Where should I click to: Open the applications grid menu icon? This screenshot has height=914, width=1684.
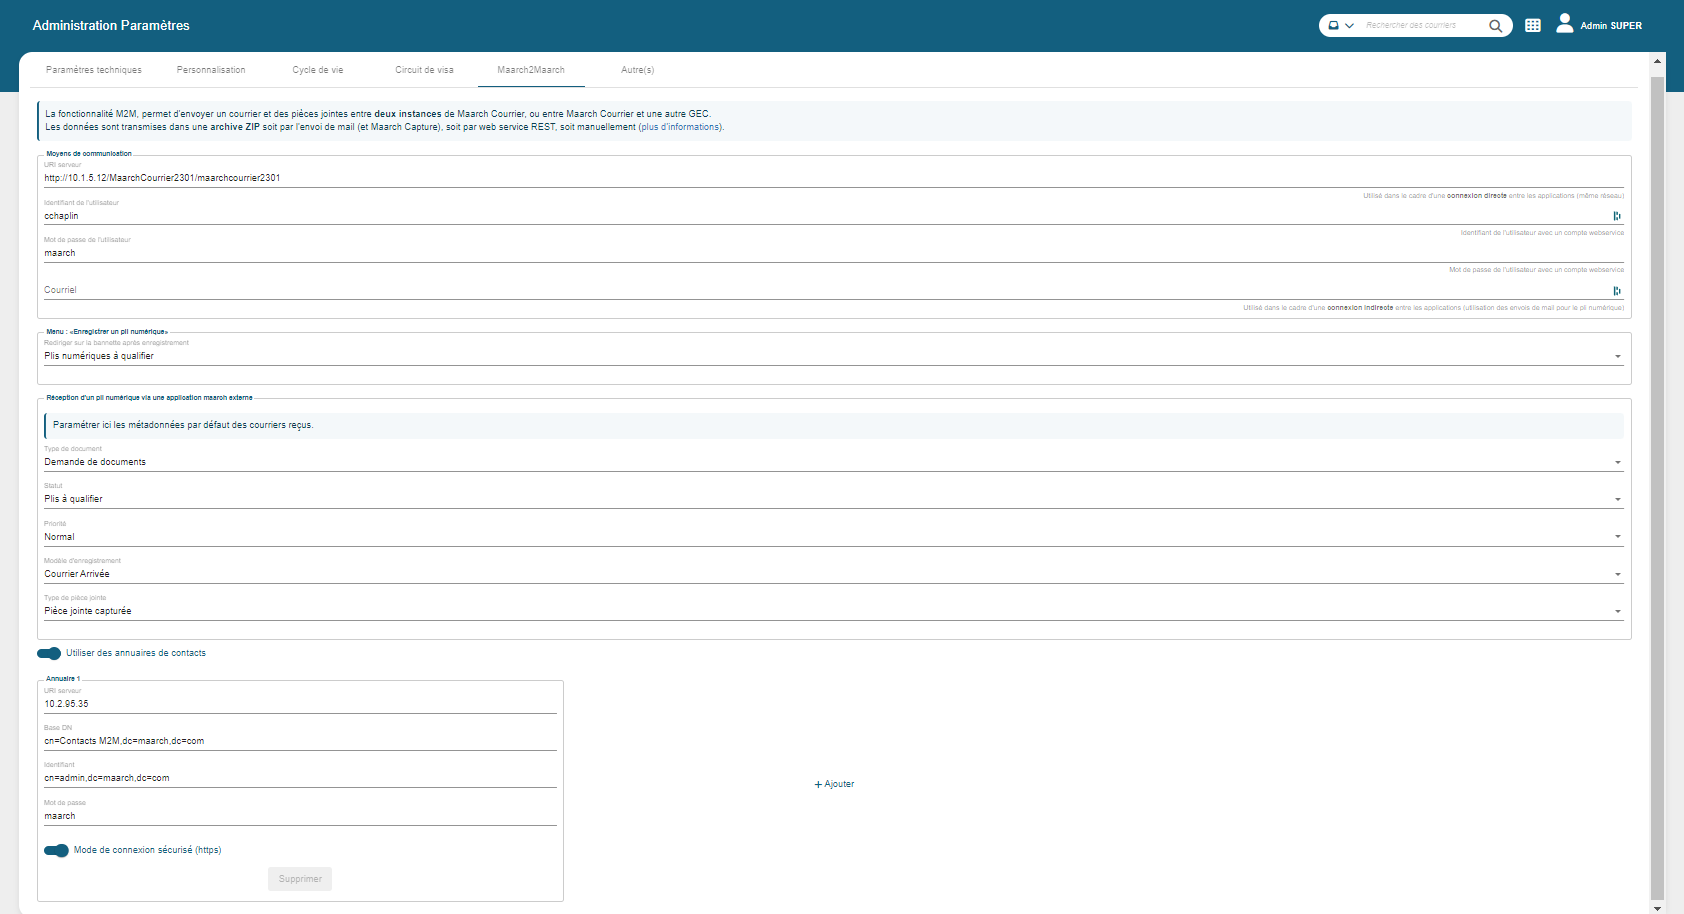click(1532, 26)
